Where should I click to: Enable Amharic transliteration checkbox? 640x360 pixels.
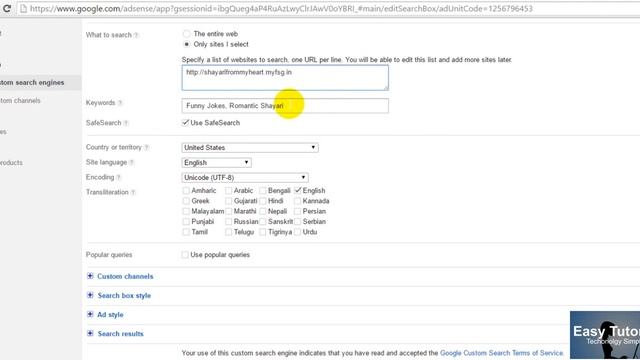click(x=186, y=191)
